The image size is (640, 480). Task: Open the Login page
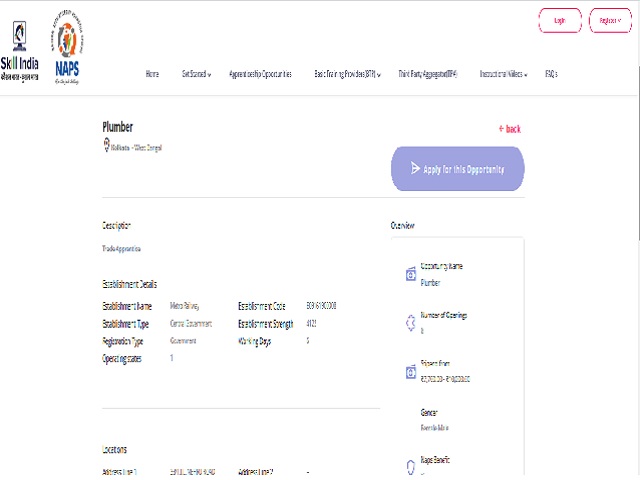(560, 20)
